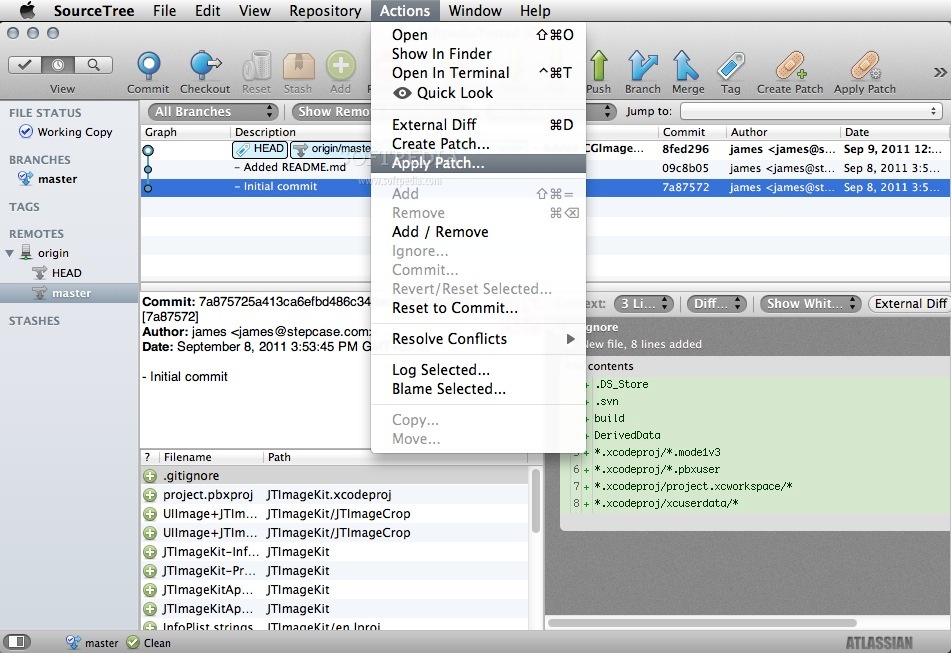This screenshot has height=653, width=951.
Task: Click the Tag toolbar icon
Action: click(731, 65)
